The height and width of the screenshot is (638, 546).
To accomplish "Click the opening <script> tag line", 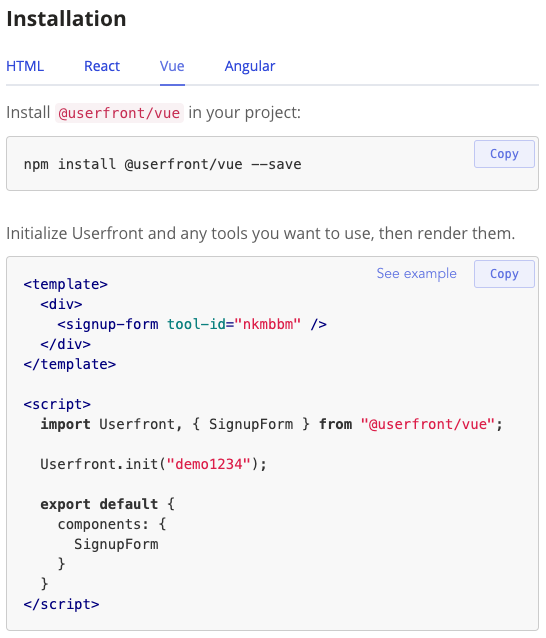I will point(57,404).
